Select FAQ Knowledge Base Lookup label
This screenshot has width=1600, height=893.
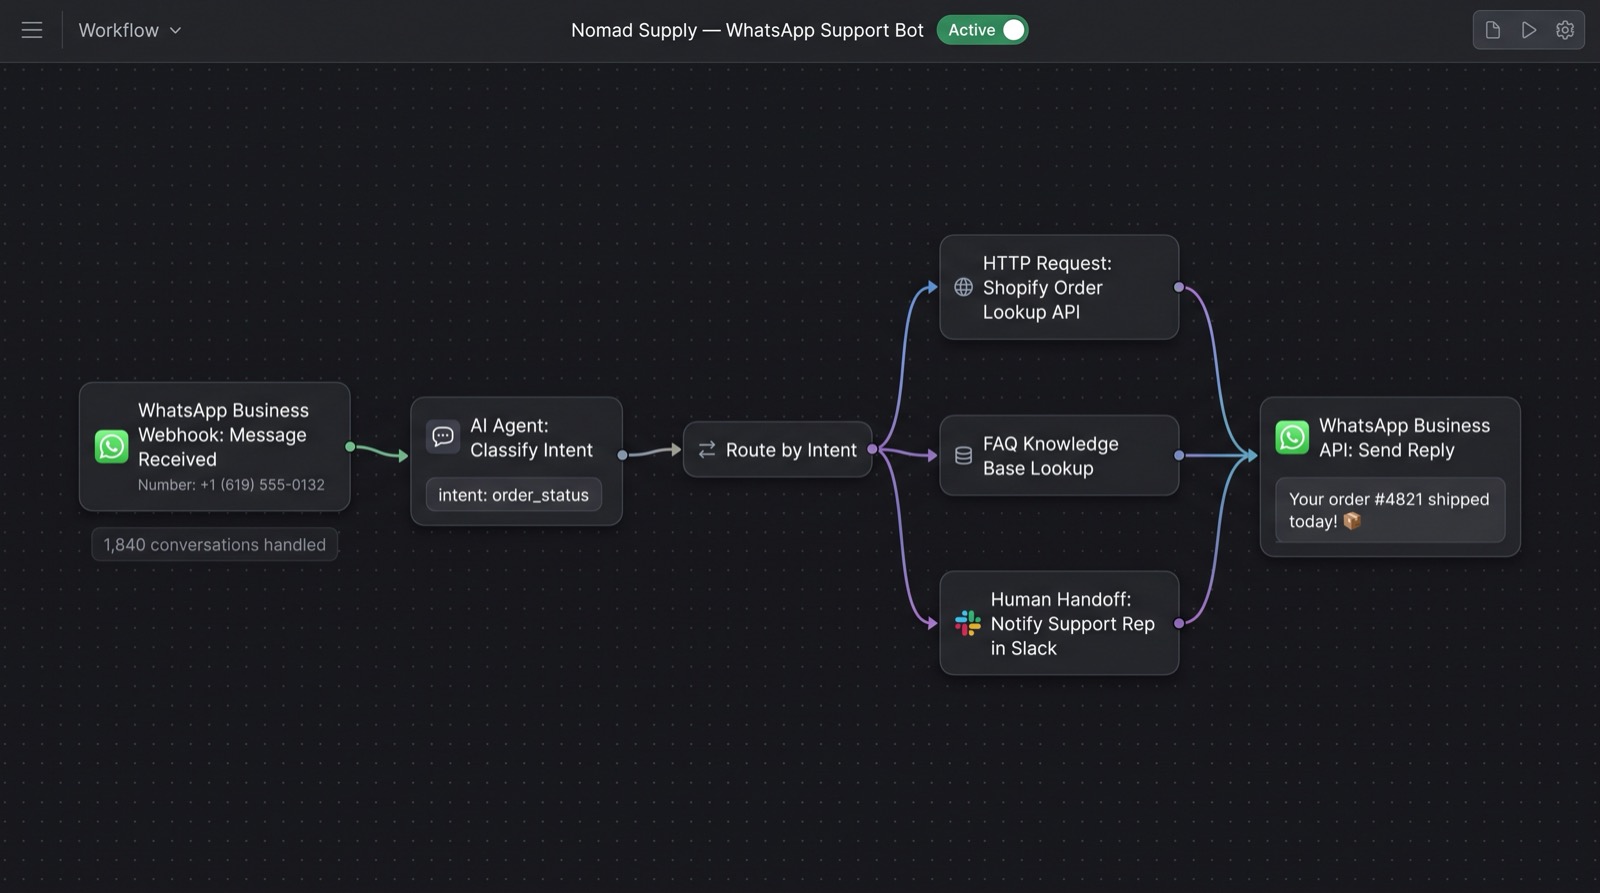tap(1051, 456)
